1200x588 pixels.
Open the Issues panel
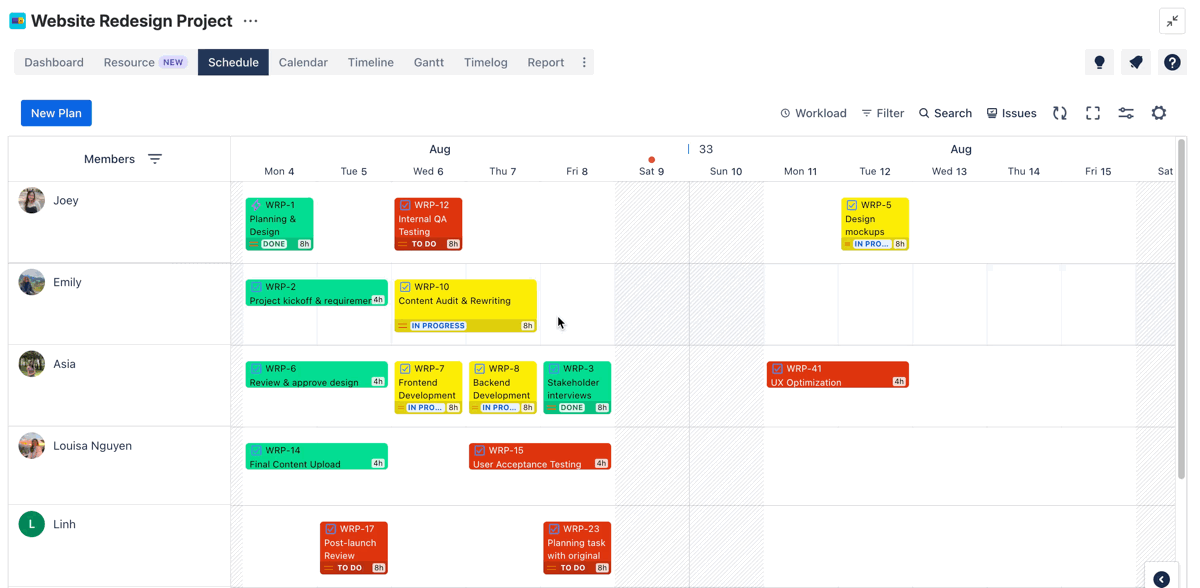pos(1011,113)
